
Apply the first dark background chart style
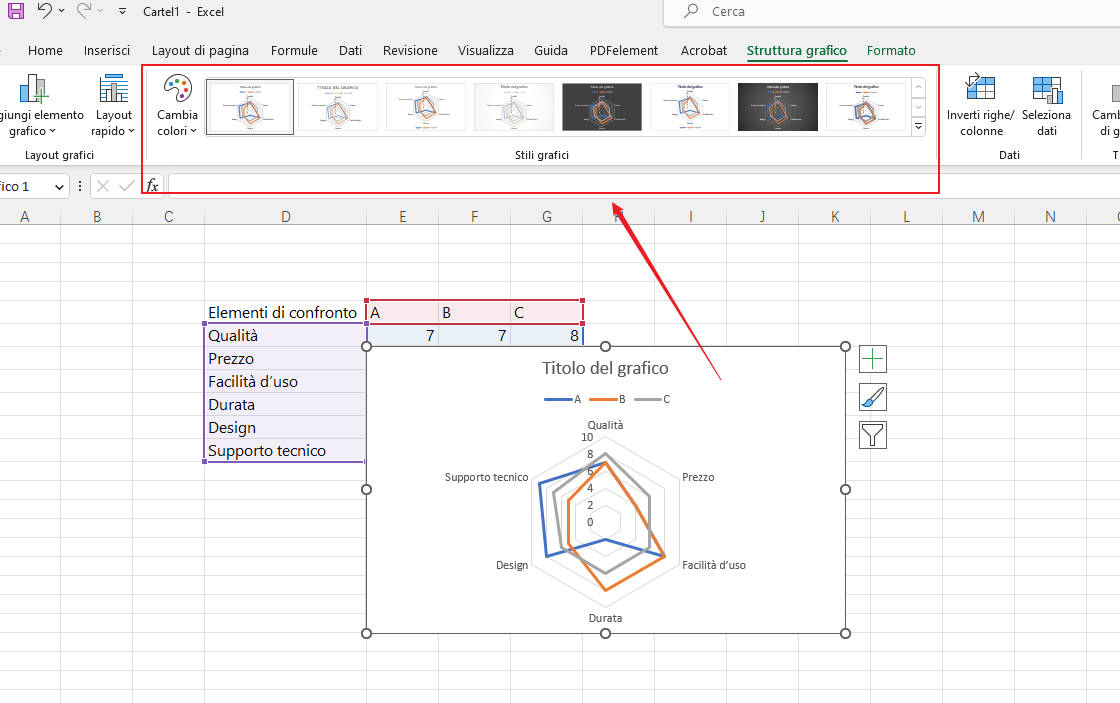601,107
